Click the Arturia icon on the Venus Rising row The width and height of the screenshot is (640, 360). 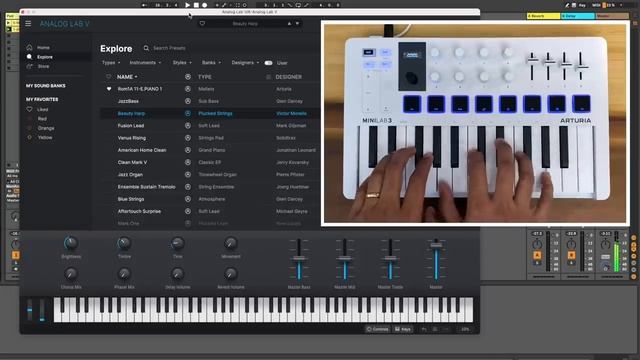tap(188, 138)
